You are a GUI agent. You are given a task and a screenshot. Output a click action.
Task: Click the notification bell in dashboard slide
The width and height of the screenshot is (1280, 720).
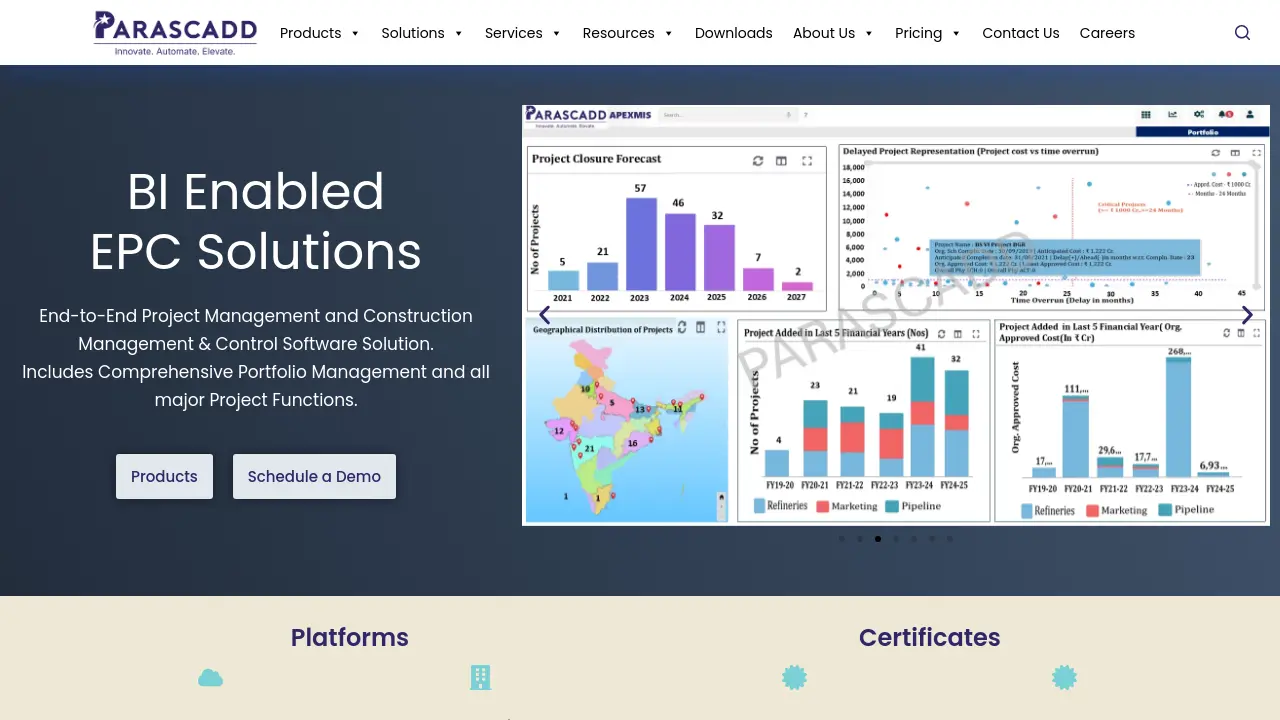pyautogui.click(x=1224, y=115)
